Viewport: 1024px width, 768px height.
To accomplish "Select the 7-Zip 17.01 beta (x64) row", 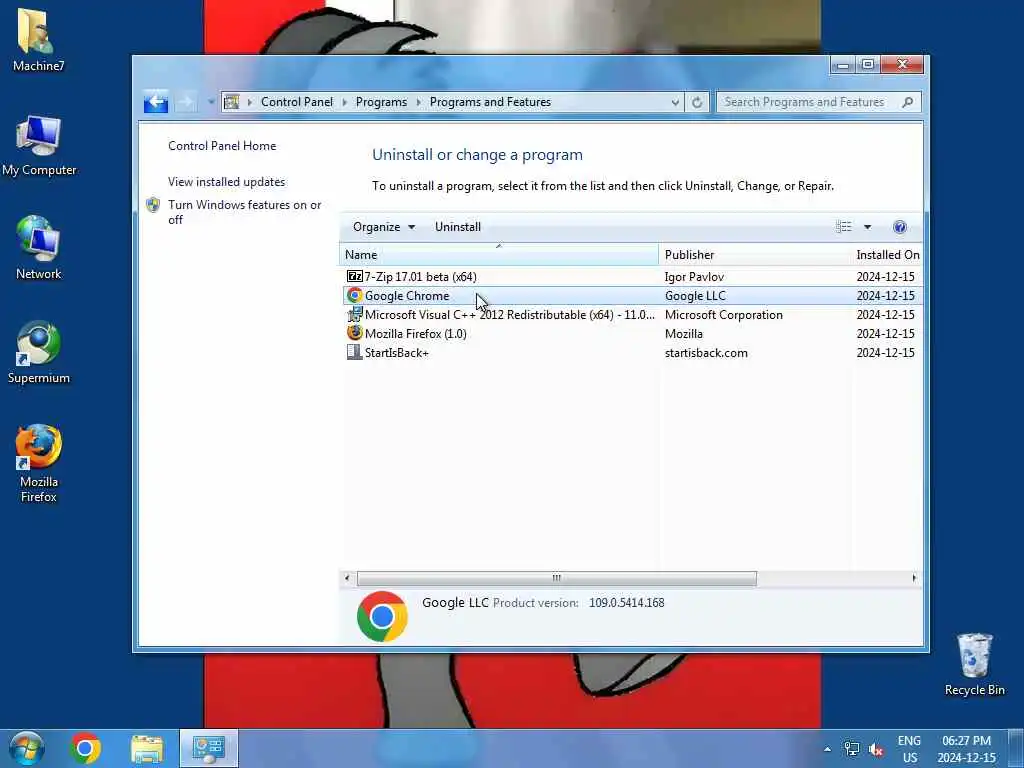I will click(x=632, y=276).
